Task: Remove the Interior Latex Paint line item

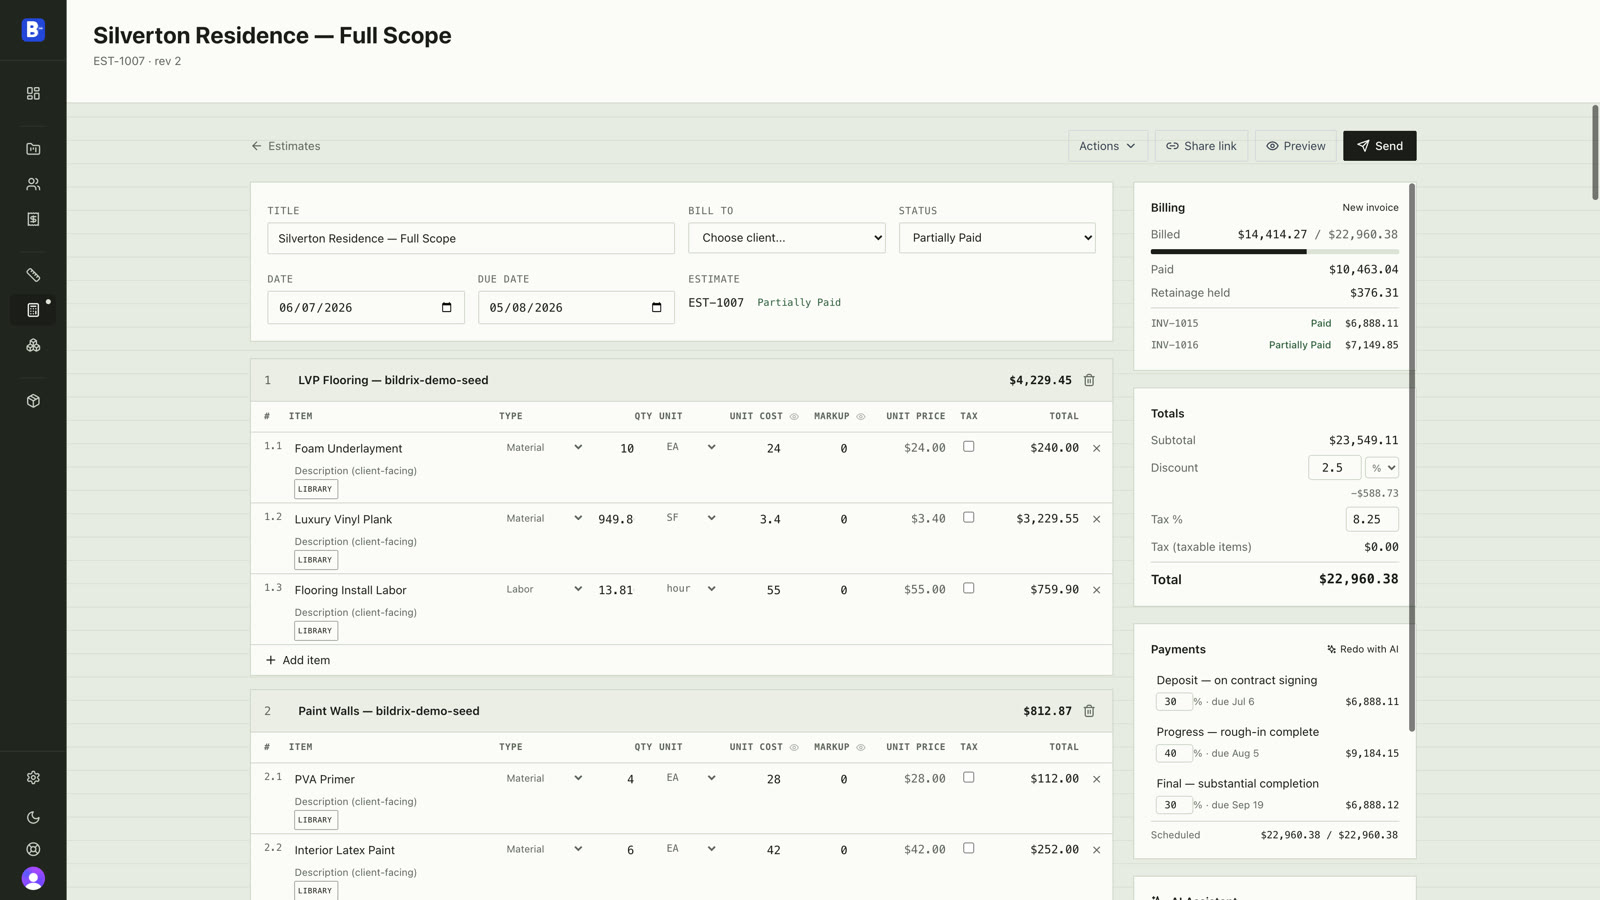Action: pos(1097,850)
